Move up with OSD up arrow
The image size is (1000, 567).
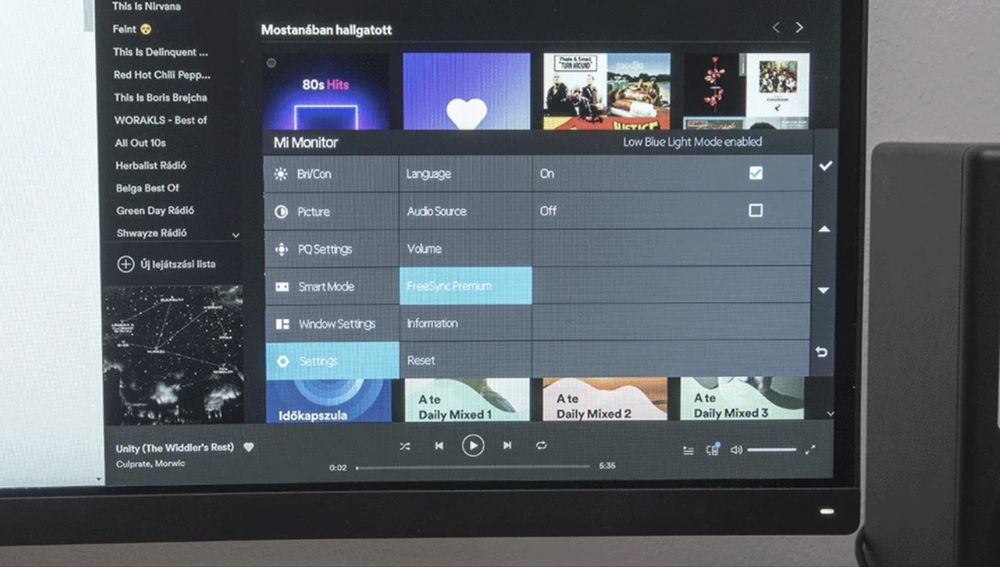point(824,228)
